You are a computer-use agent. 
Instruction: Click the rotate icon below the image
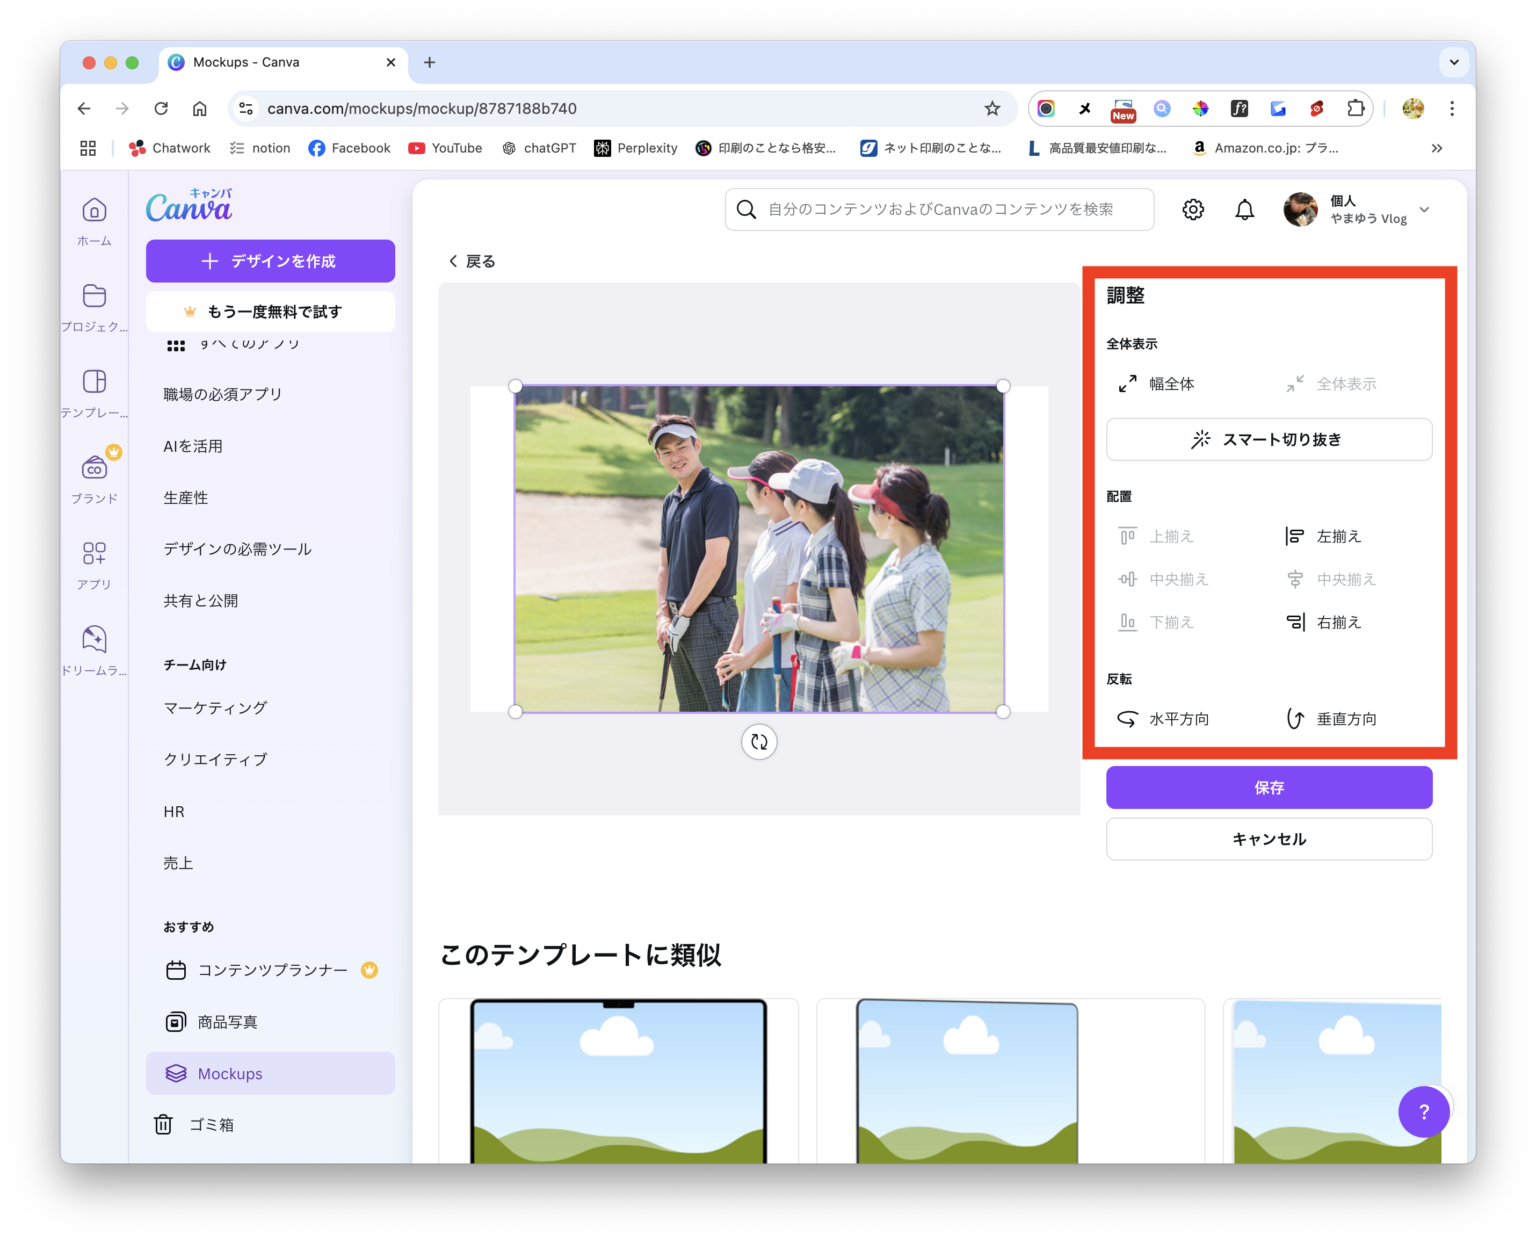click(759, 741)
